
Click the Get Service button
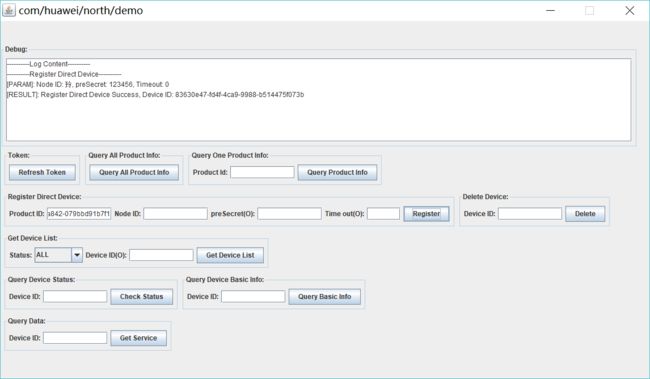[x=138, y=338]
